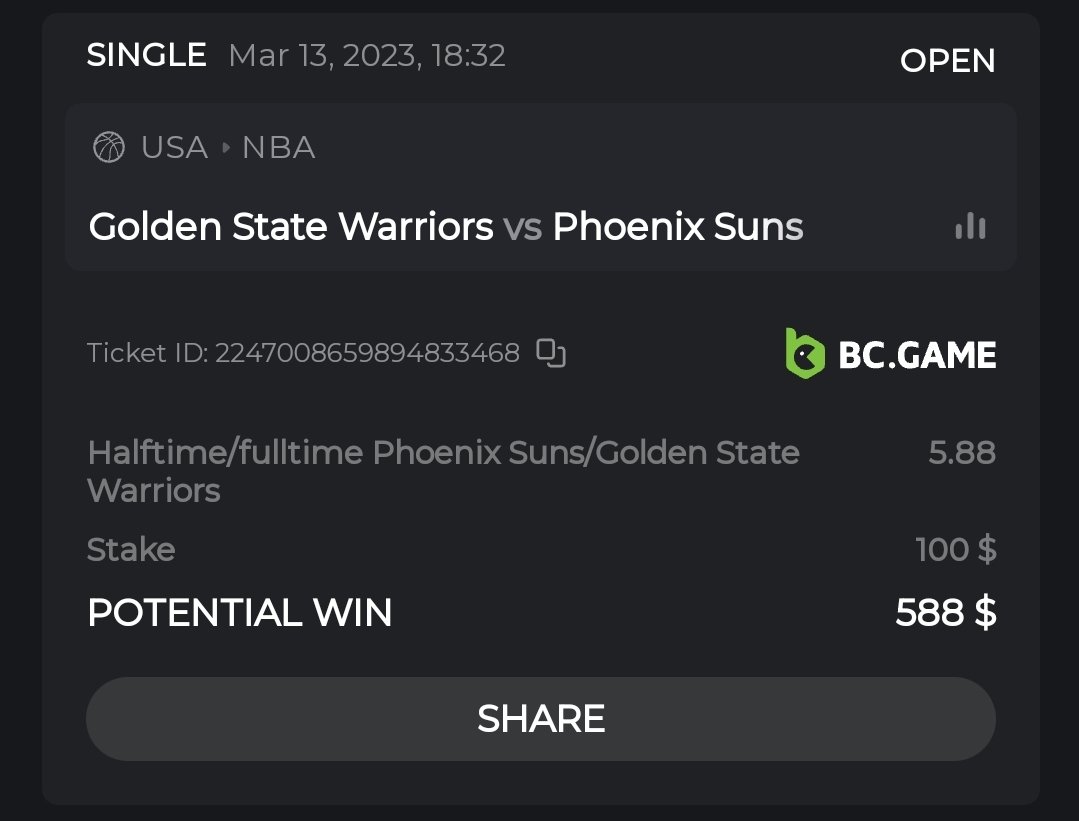The image size is (1079, 821).
Task: Click the green BC.GAME logo icon
Action: coord(805,354)
